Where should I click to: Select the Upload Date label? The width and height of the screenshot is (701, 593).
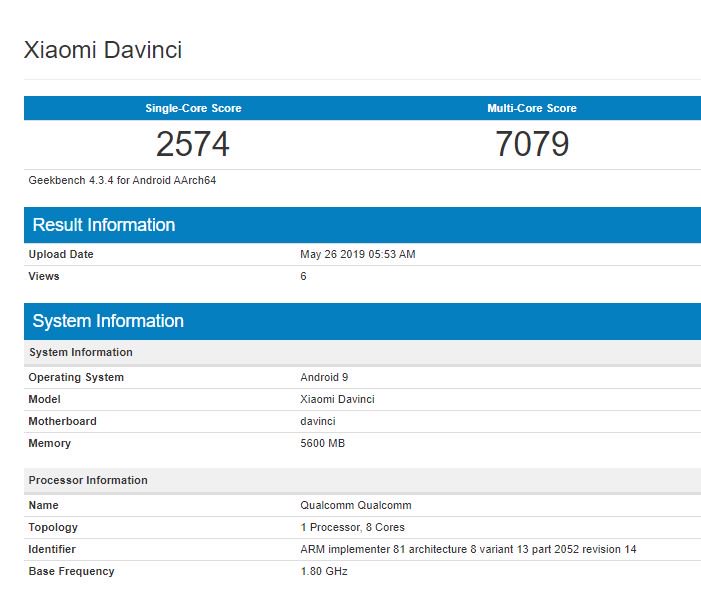(x=61, y=254)
